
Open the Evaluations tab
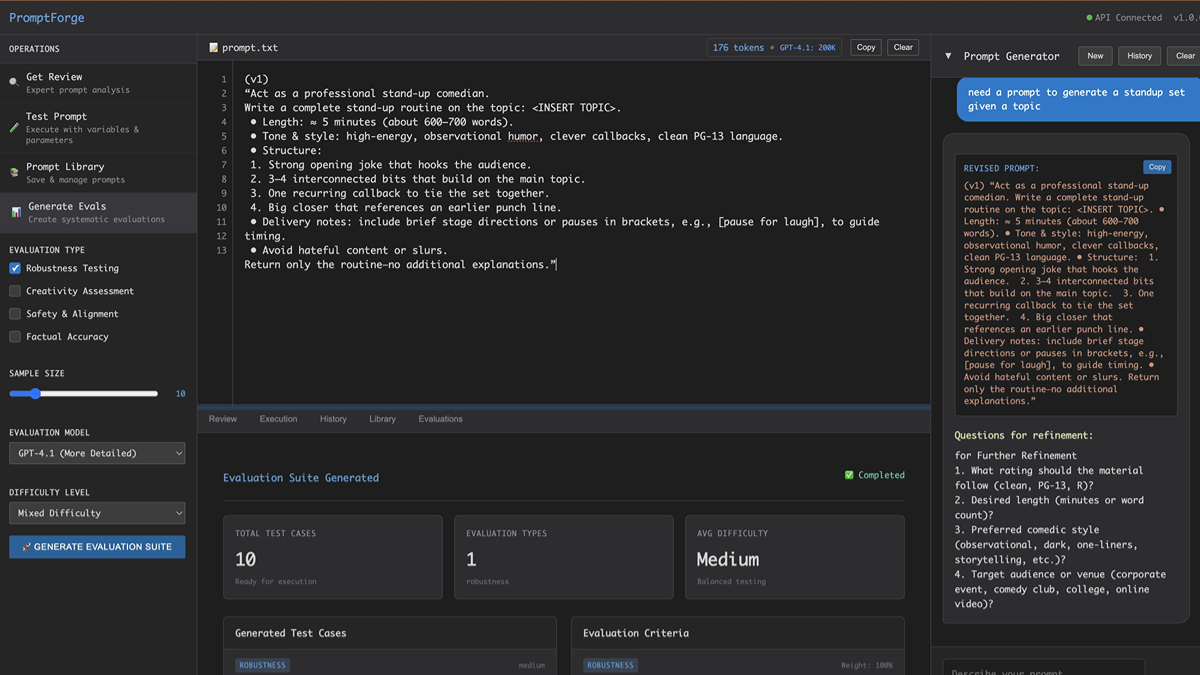(x=440, y=419)
